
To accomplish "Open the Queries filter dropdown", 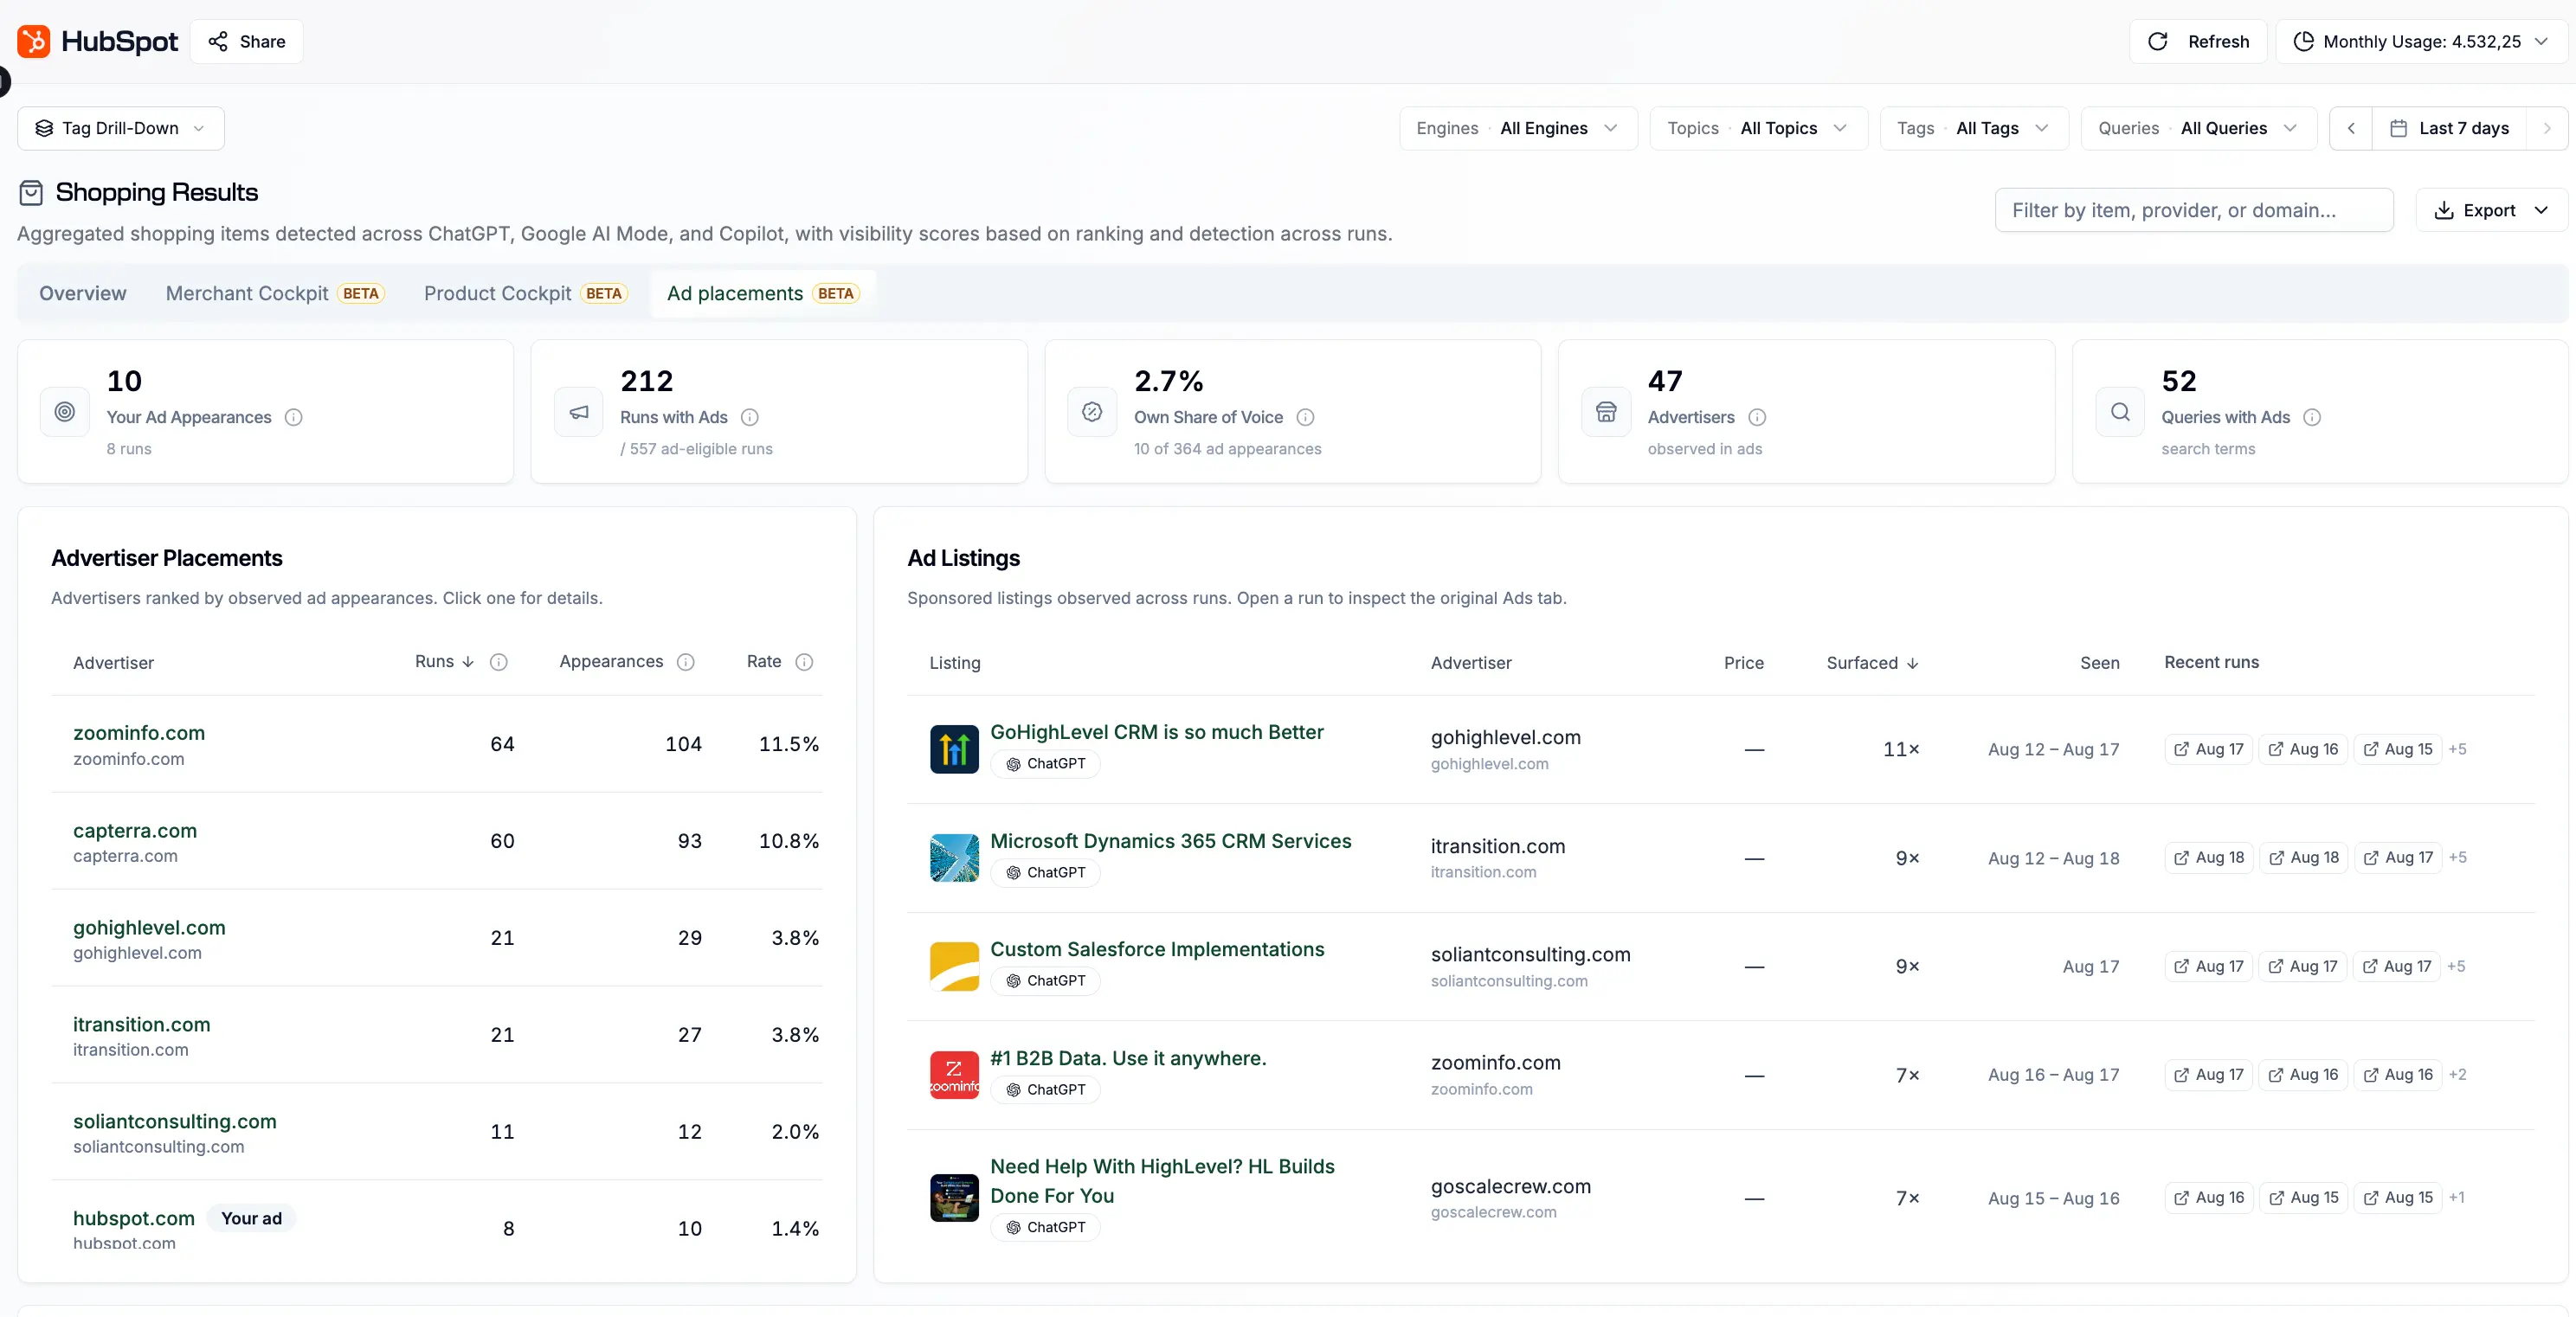I will 2199,128.
